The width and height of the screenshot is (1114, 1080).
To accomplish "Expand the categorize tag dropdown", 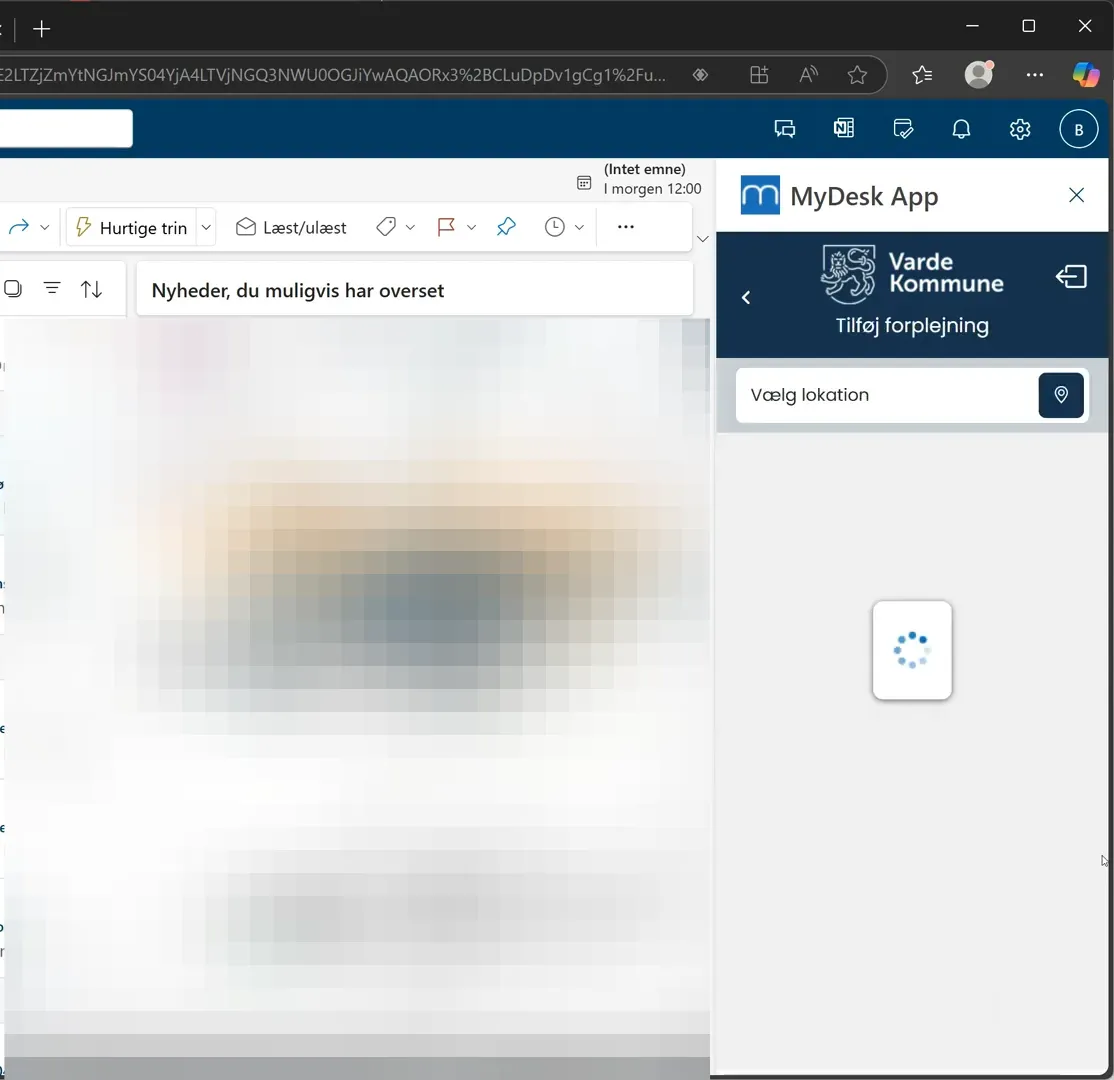I will pyautogui.click(x=410, y=227).
